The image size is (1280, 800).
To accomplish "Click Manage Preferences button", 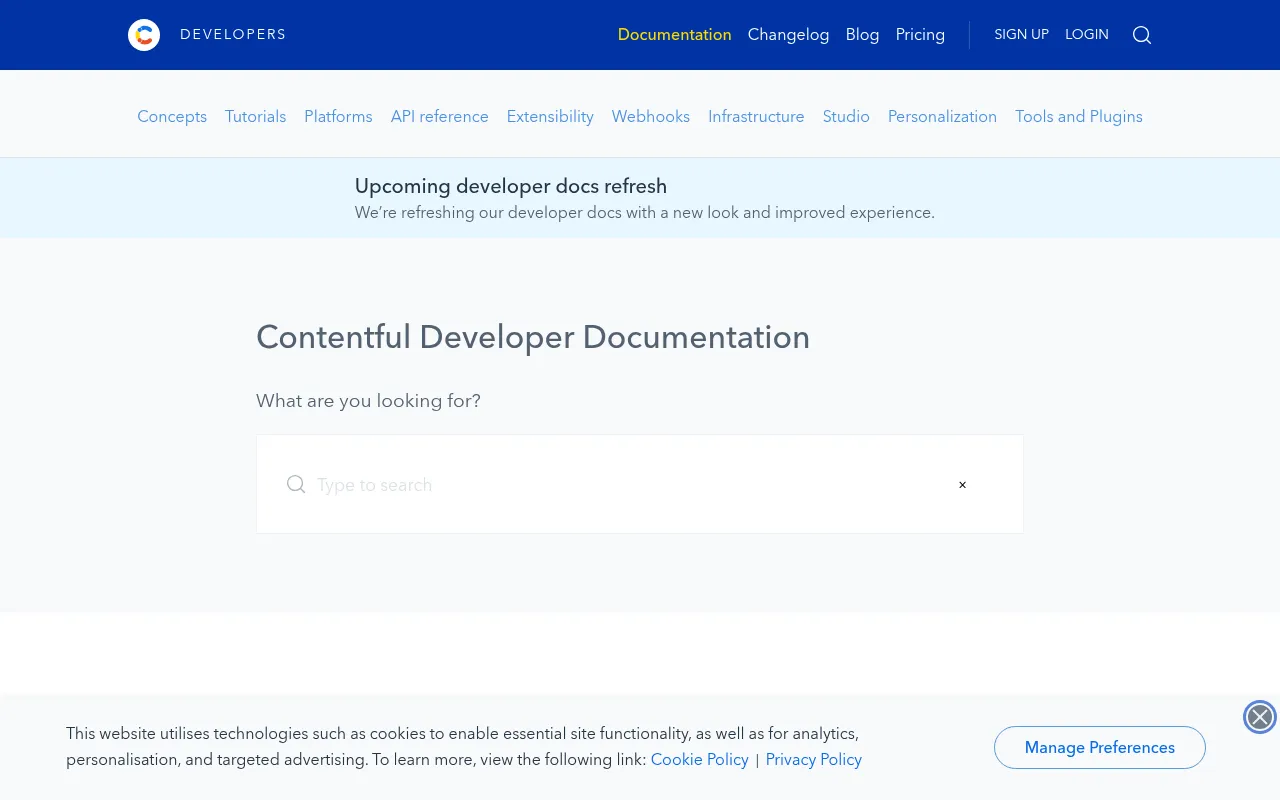I will pyautogui.click(x=1100, y=748).
